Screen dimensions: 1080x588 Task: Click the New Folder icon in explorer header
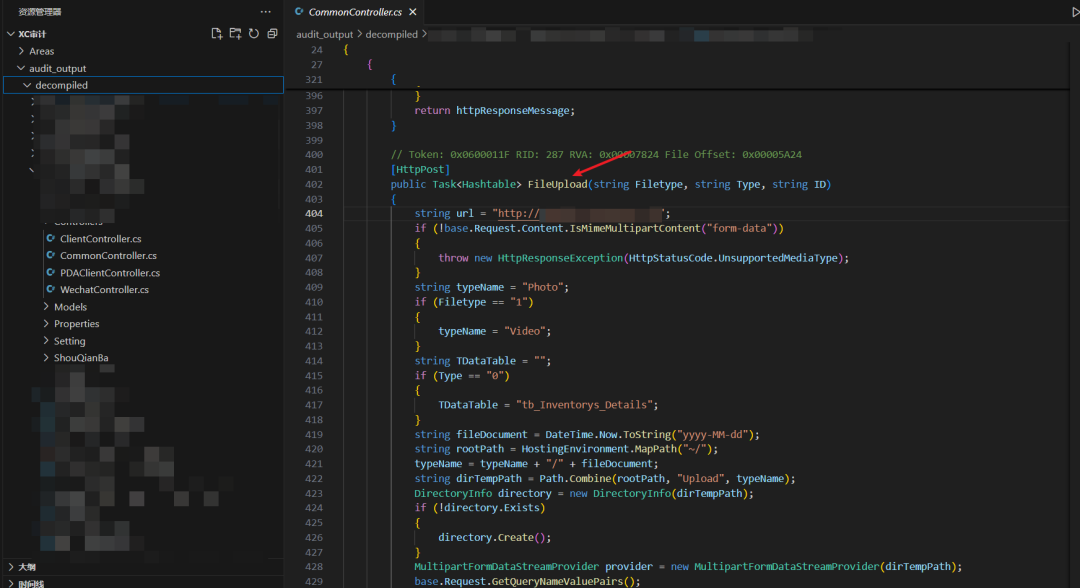236,34
